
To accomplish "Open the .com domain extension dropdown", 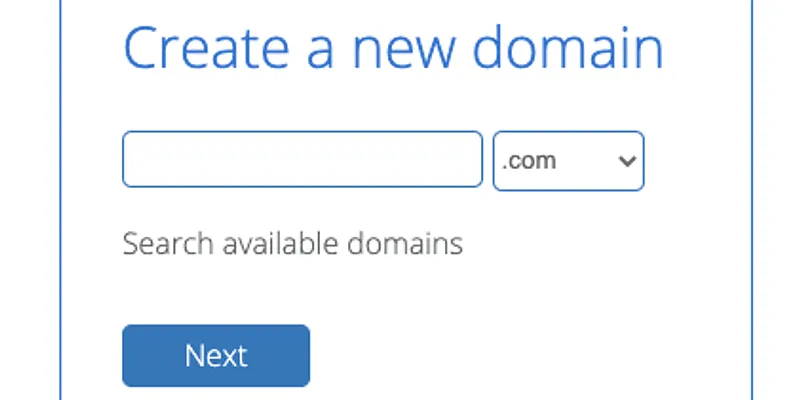I will pyautogui.click(x=568, y=161).
